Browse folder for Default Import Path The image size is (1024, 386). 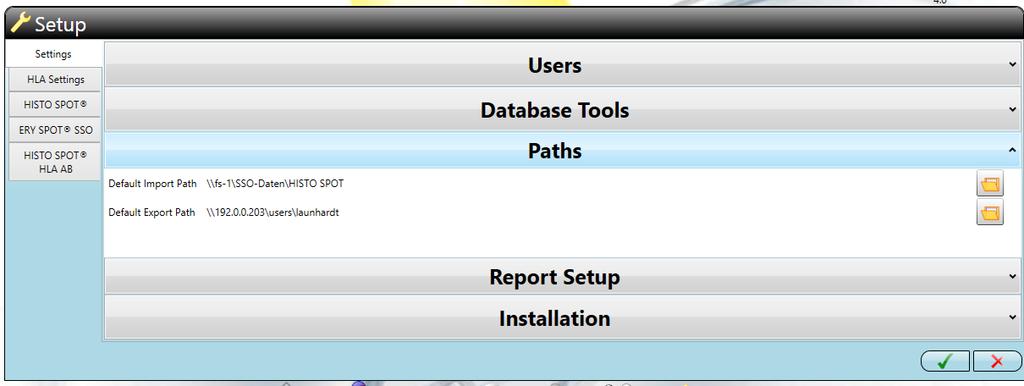tap(989, 185)
